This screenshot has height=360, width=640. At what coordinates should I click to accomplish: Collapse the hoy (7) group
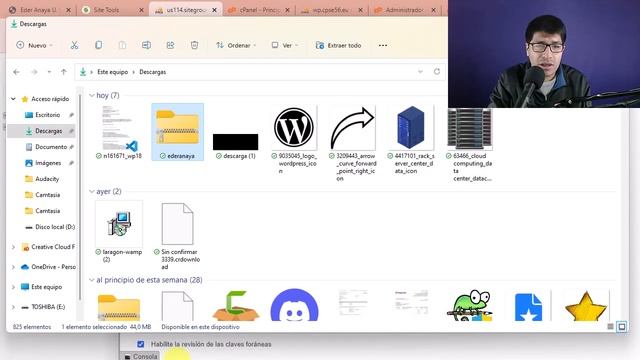pyautogui.click(x=91, y=96)
